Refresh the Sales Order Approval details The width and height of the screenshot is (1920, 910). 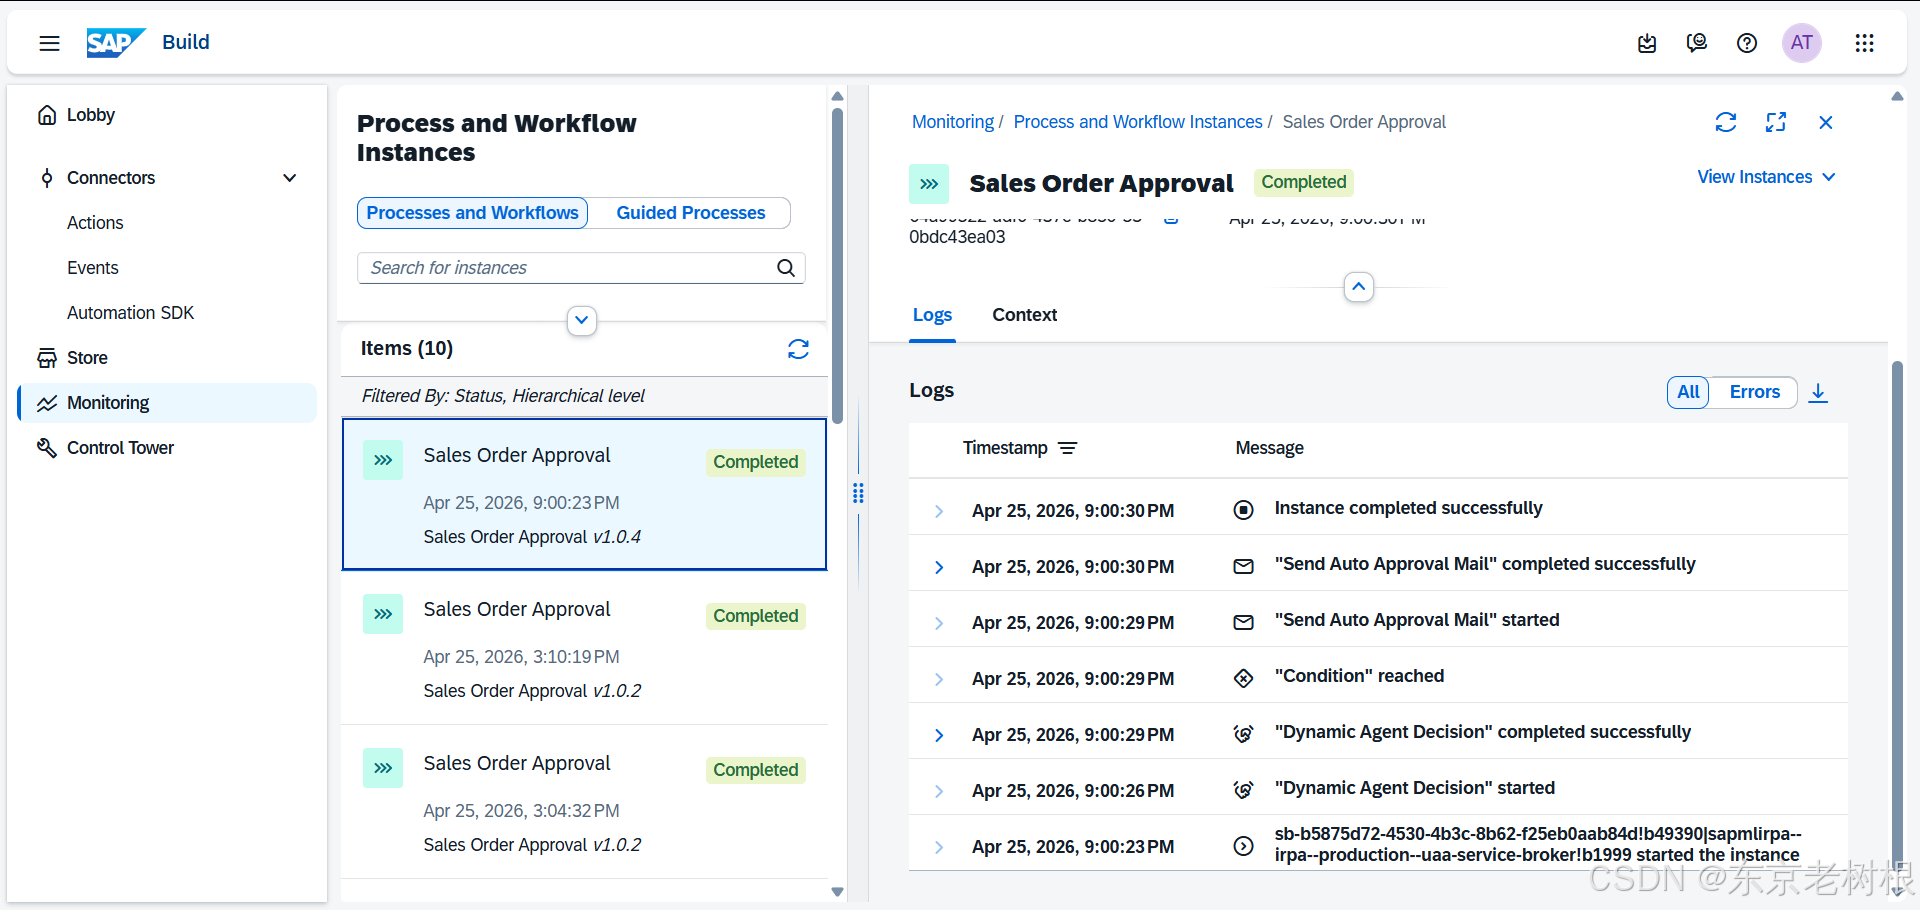pos(1726,122)
